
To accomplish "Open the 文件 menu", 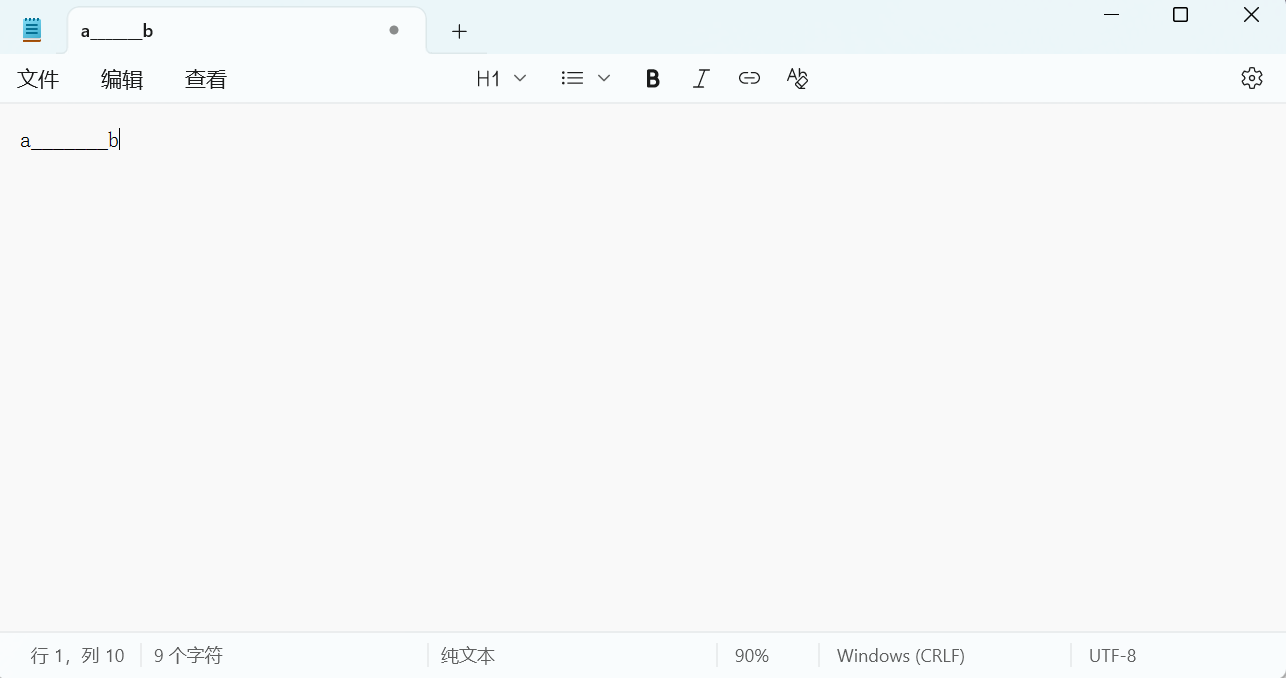I will [x=38, y=78].
